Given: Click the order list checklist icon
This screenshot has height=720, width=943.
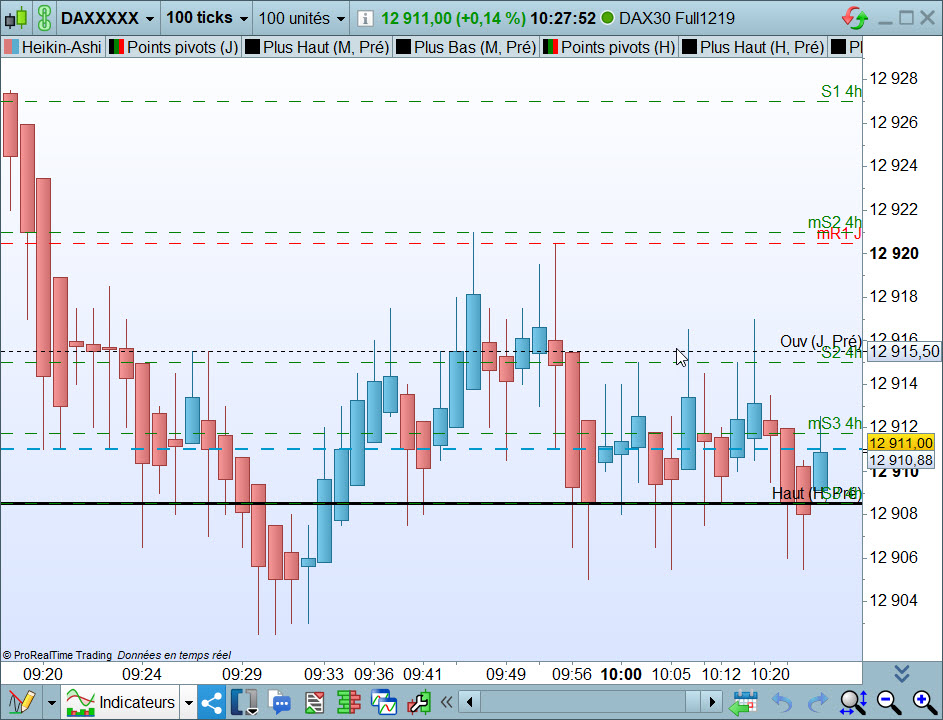Looking at the screenshot, I should [314, 702].
